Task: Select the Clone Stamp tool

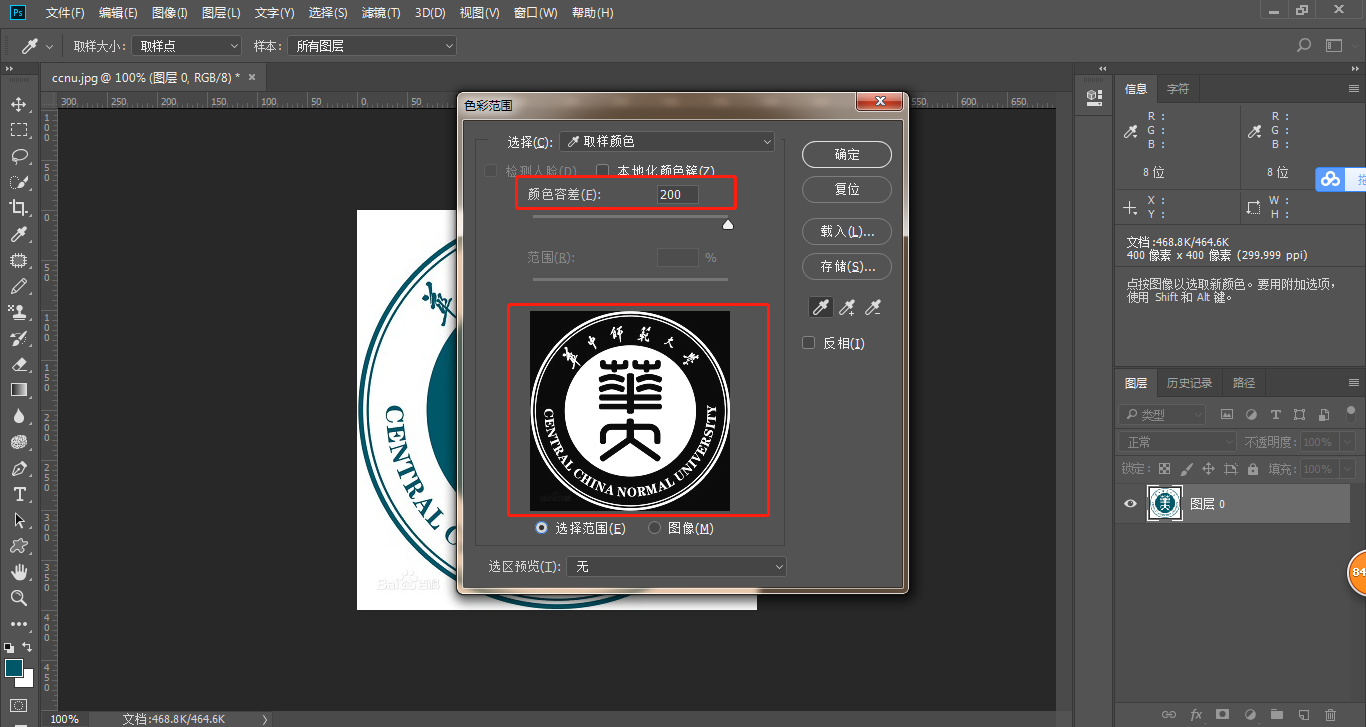Action: point(19,312)
